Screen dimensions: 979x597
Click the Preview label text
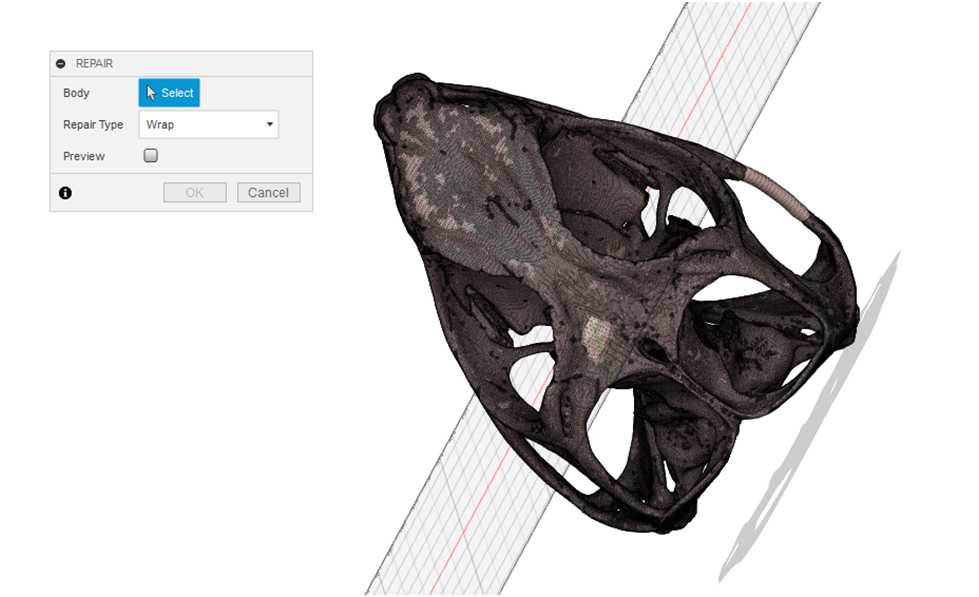point(84,156)
